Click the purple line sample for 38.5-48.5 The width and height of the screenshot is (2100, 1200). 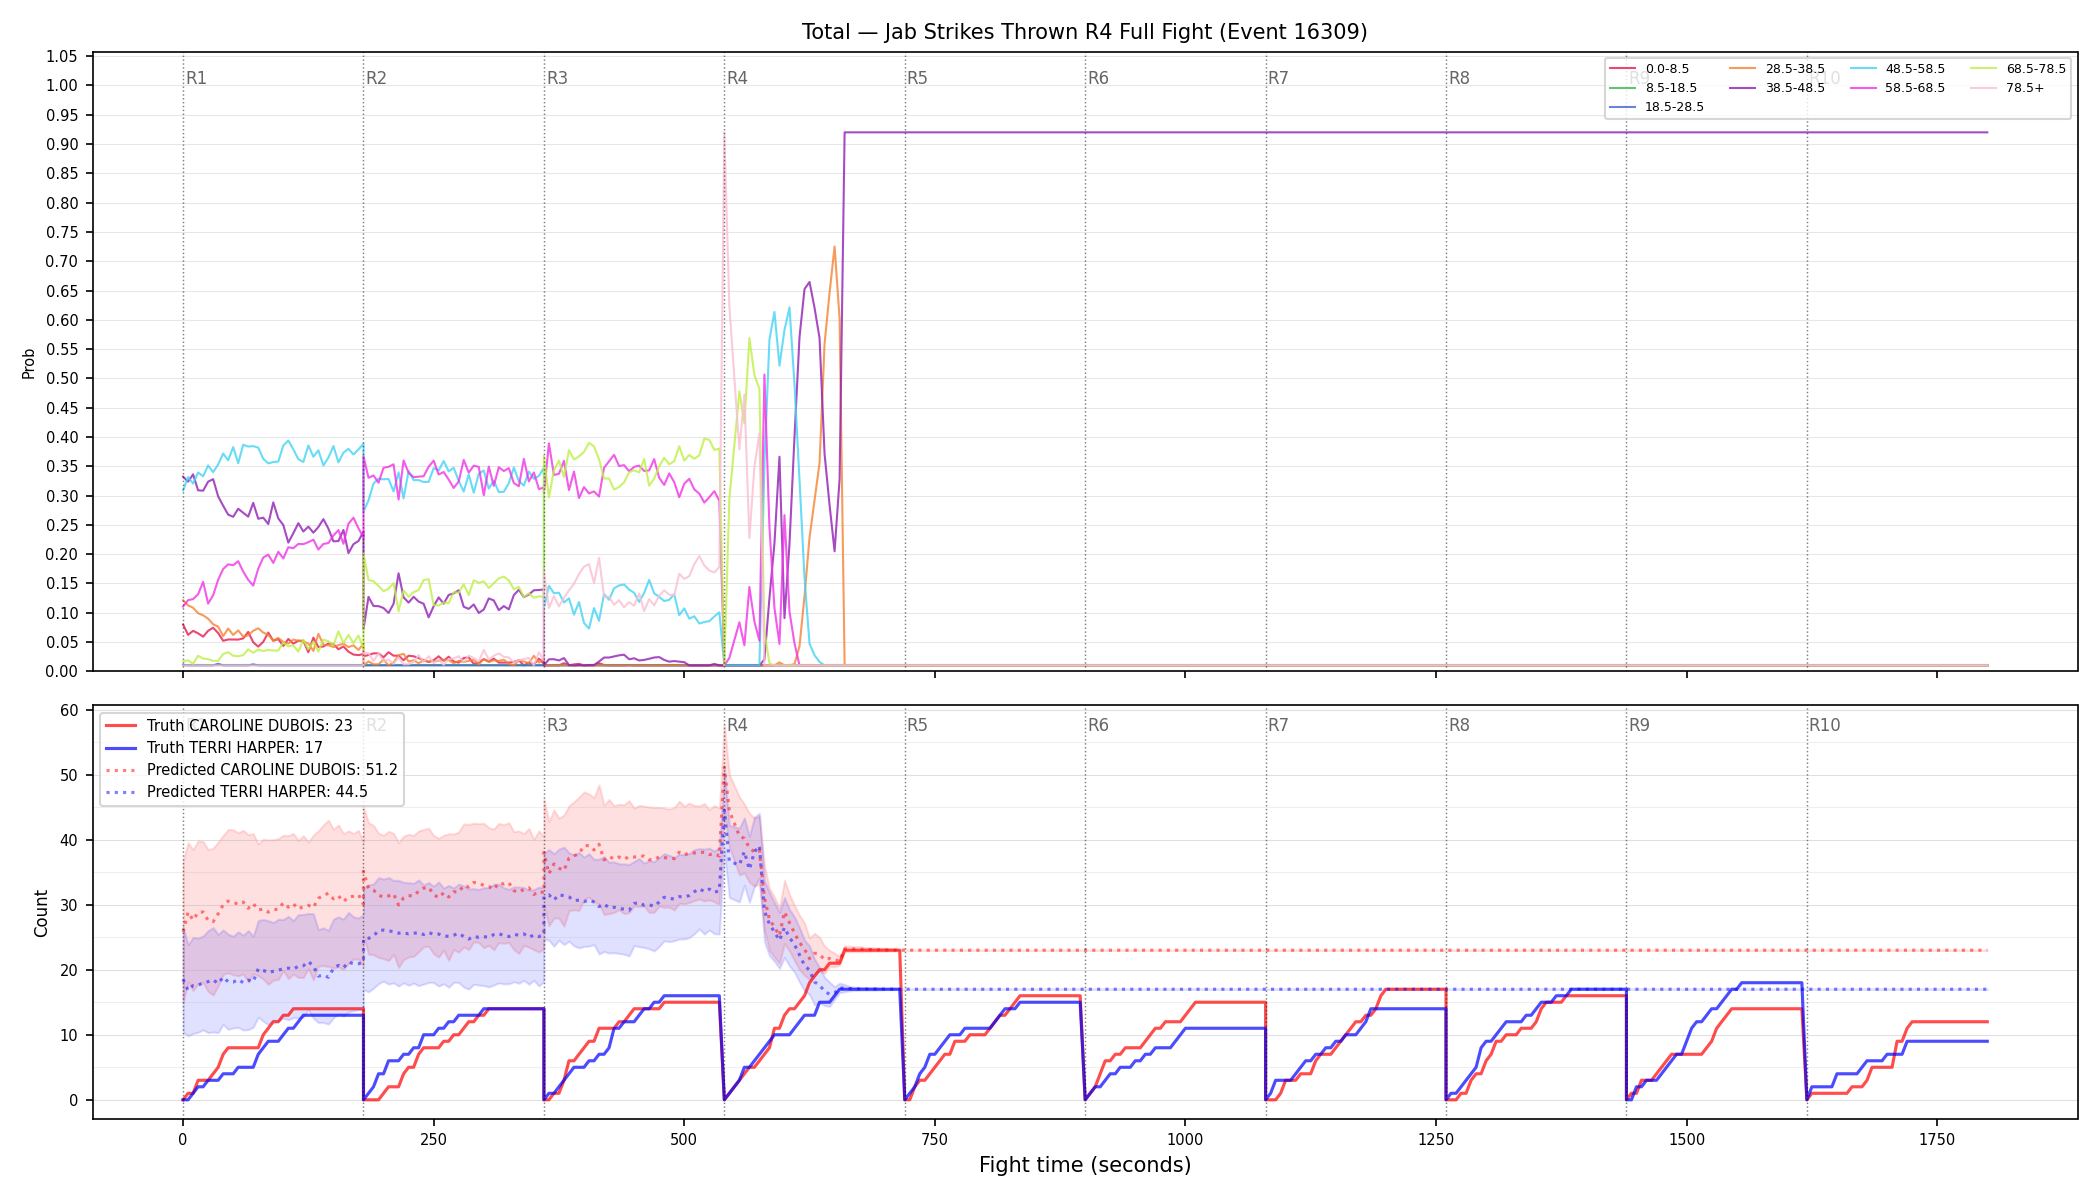(x=1743, y=88)
